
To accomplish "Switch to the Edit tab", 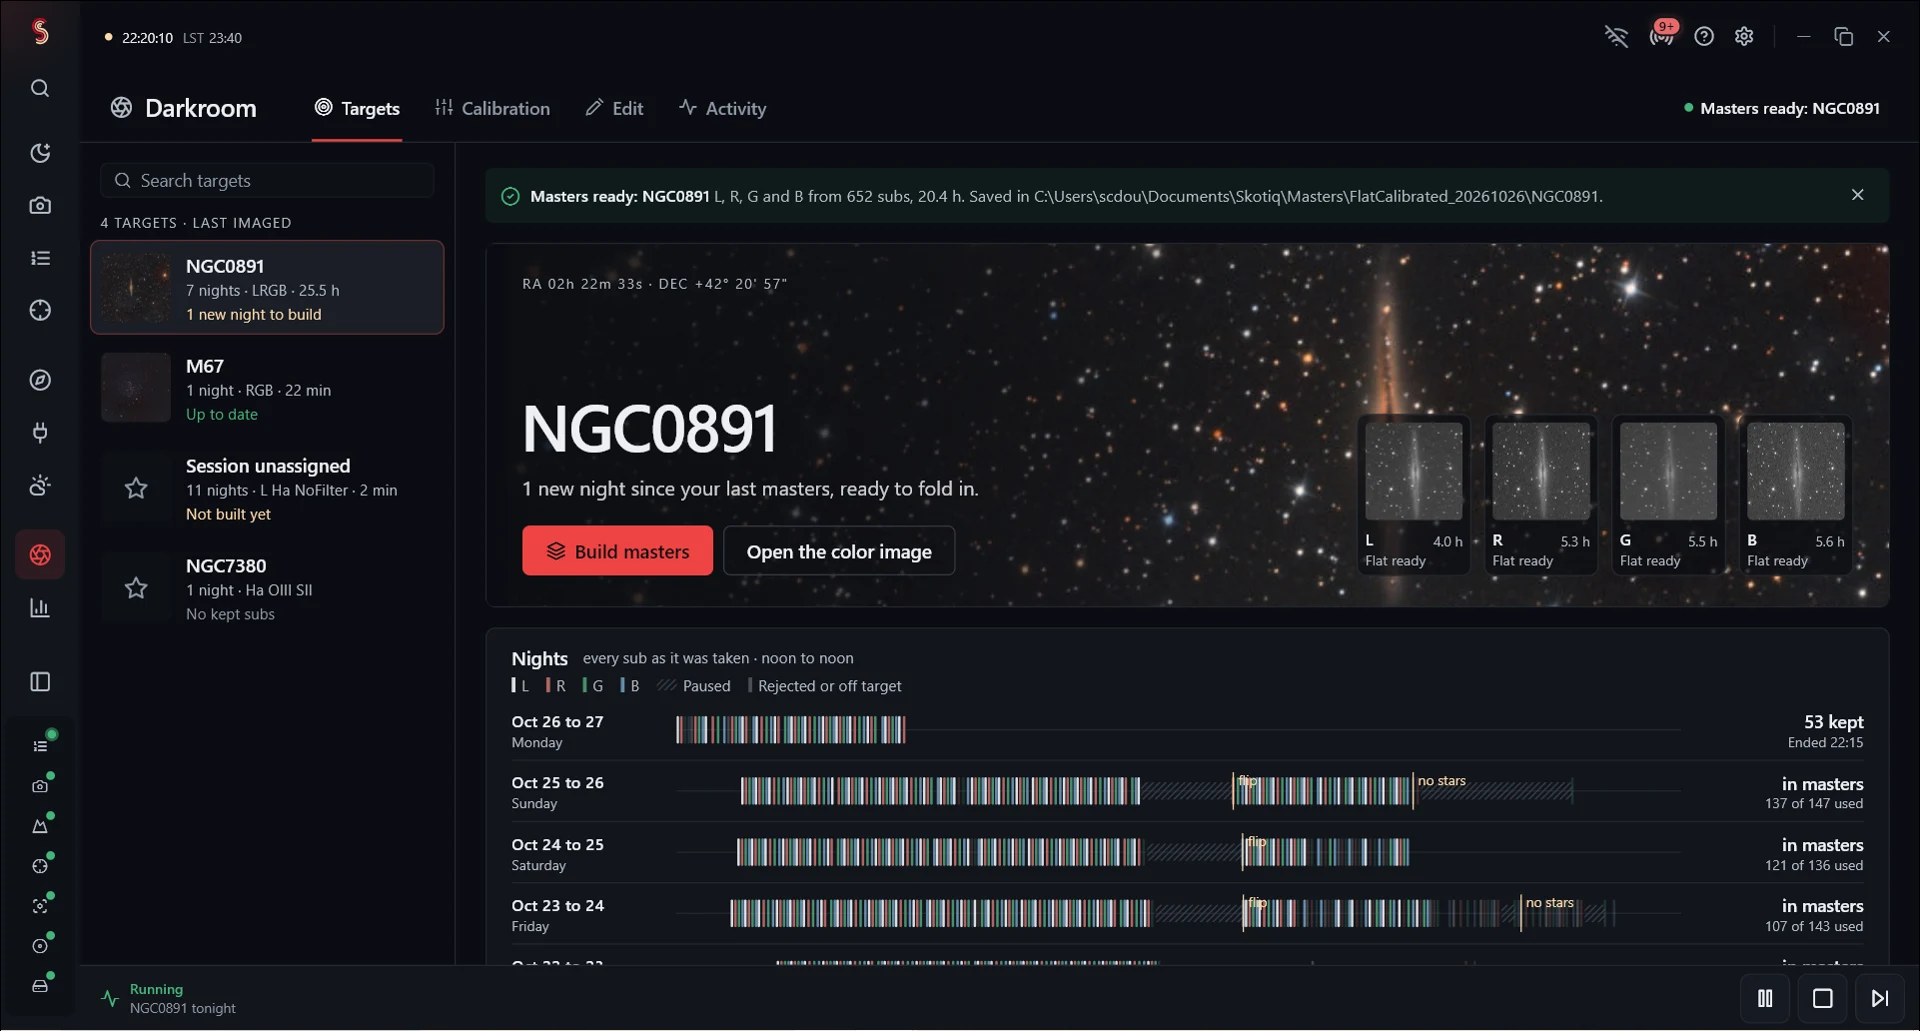I will click(614, 108).
